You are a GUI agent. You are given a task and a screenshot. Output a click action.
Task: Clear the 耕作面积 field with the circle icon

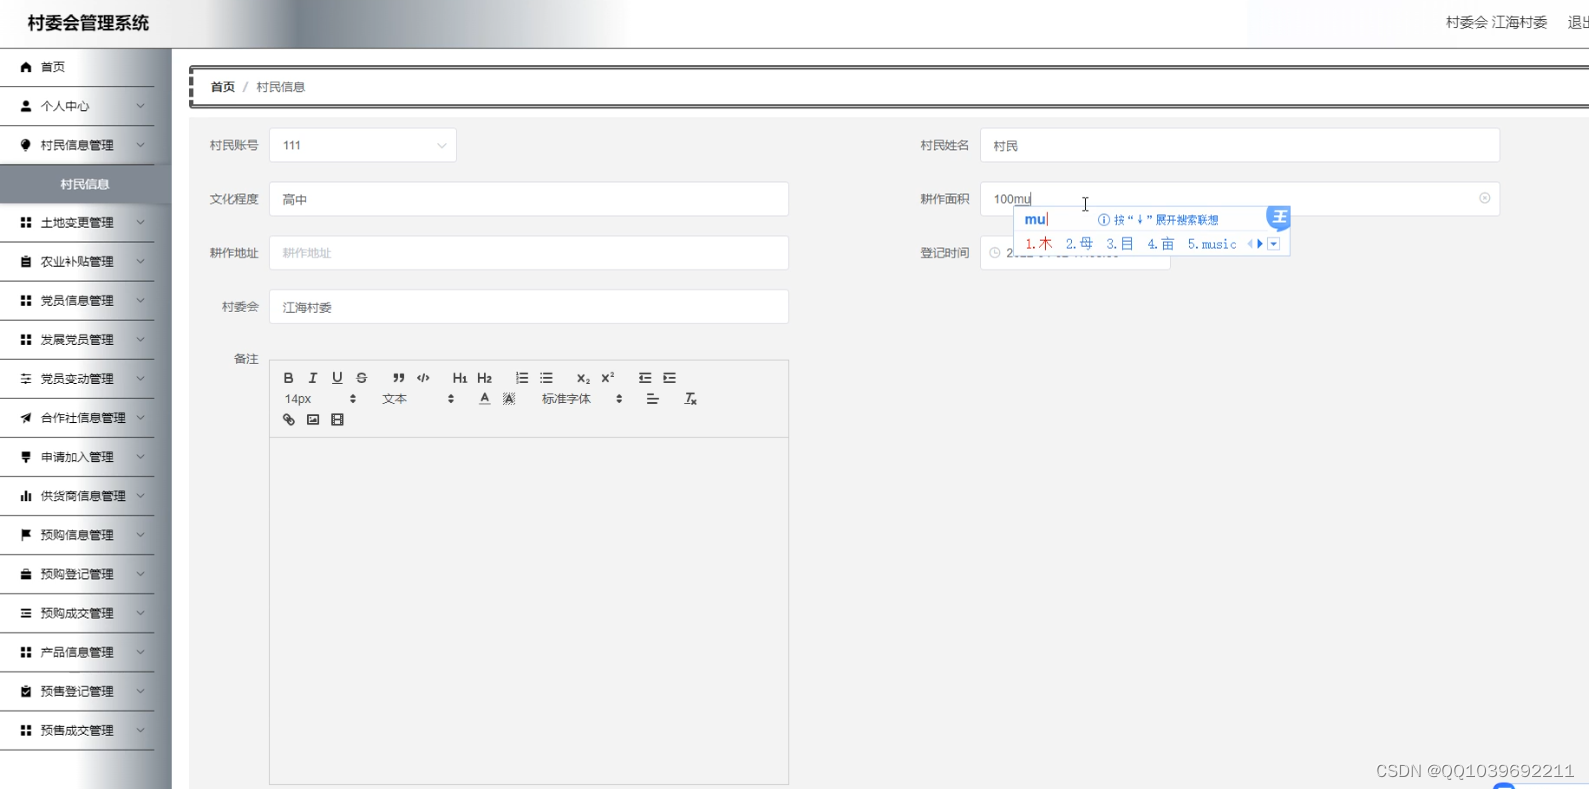(1484, 198)
